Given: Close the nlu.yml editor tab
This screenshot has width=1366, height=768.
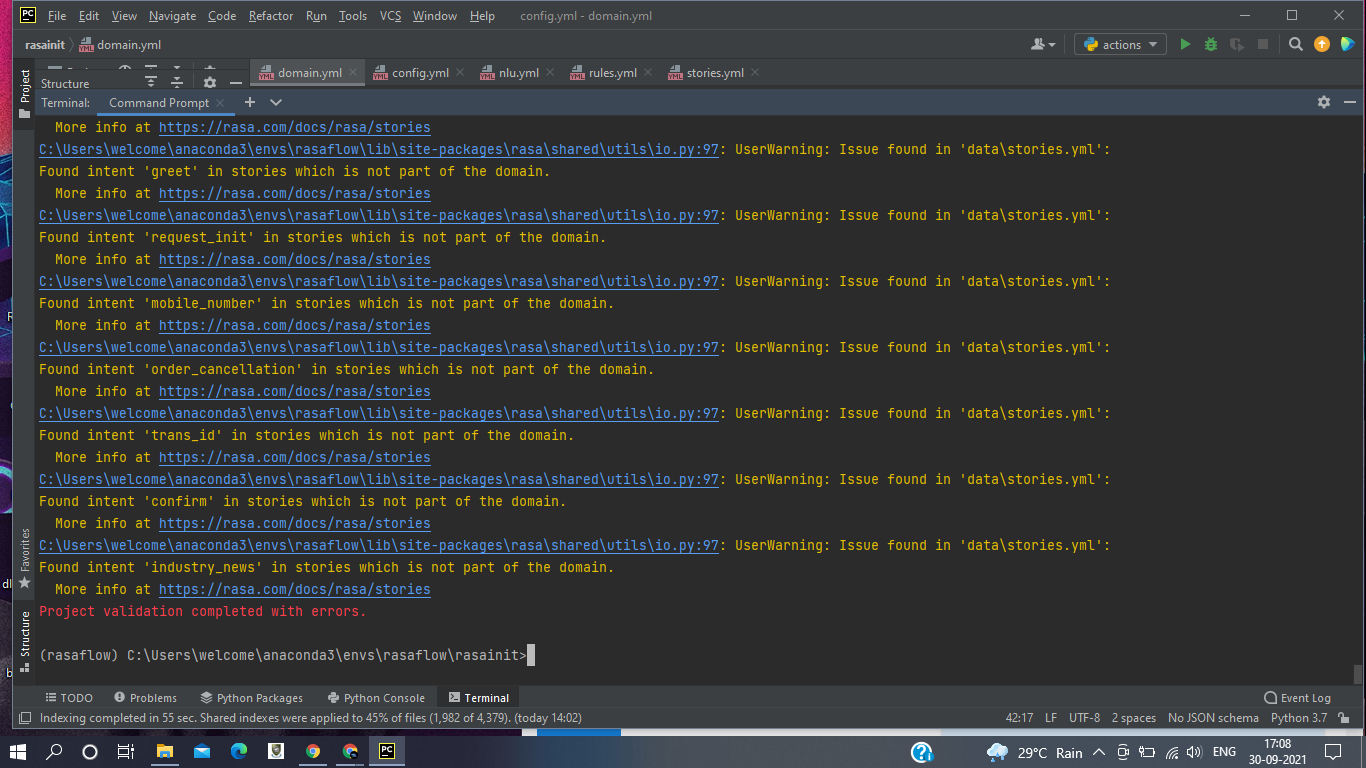Looking at the screenshot, I should 550,72.
